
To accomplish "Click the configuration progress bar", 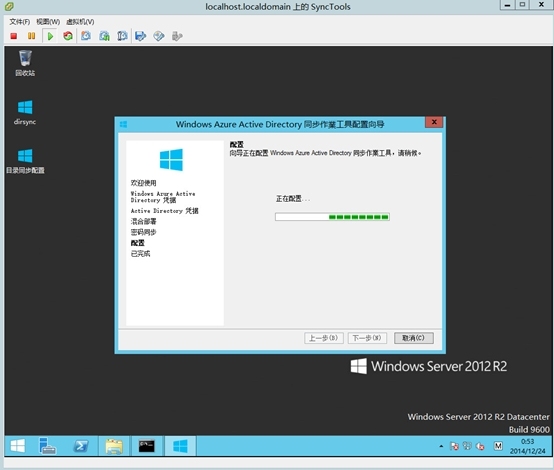I will 332,217.
